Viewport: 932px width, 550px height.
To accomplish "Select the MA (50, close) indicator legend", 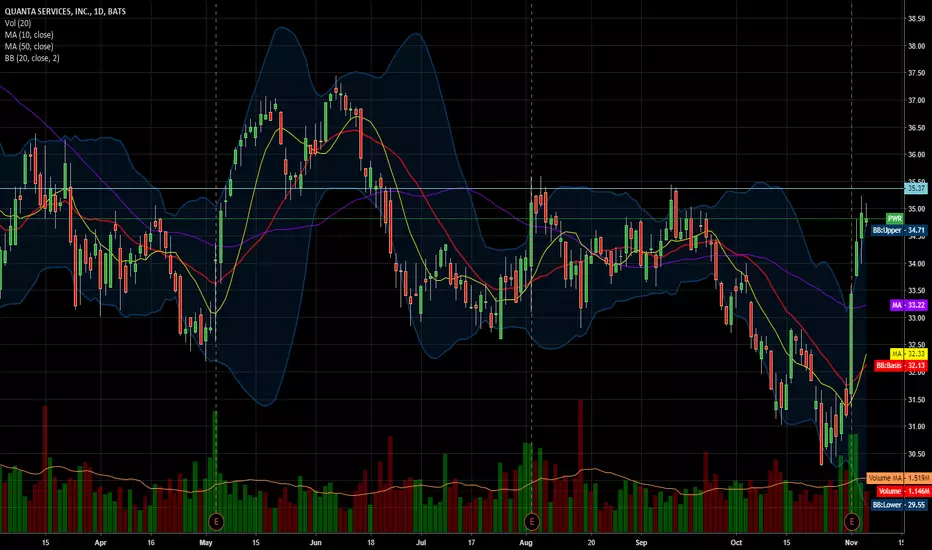I will (29, 46).
